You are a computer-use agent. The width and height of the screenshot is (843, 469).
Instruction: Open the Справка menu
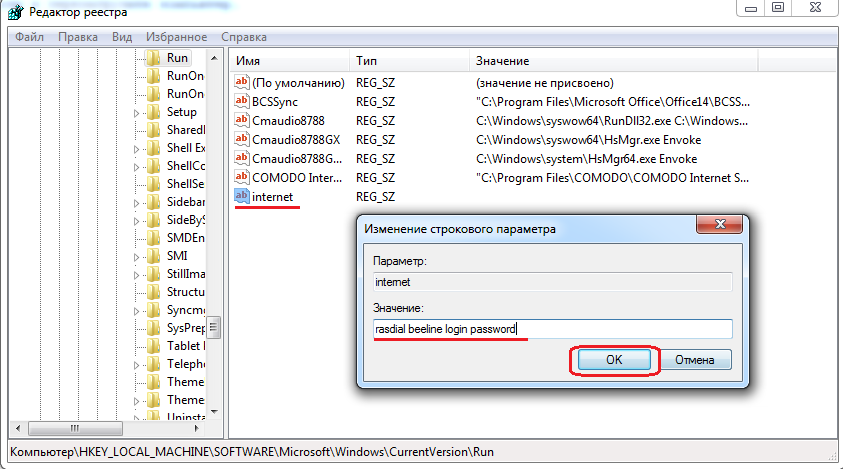(x=244, y=37)
